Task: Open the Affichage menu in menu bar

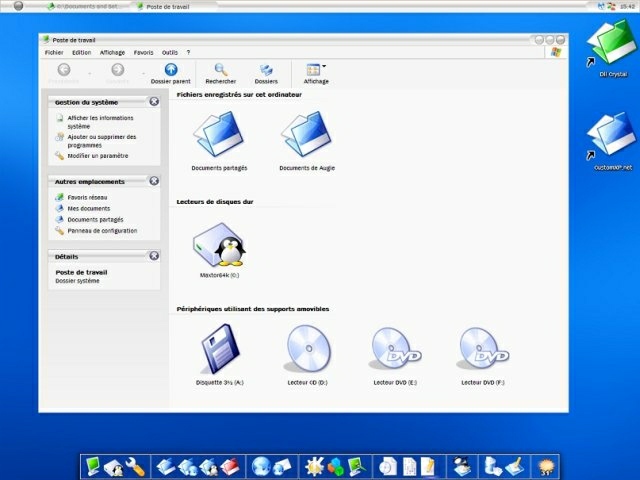Action: coord(112,53)
